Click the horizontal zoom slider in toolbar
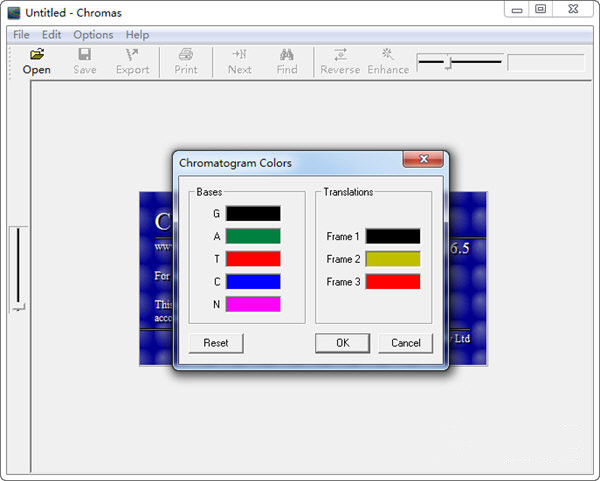The width and height of the screenshot is (600, 481). coord(460,62)
